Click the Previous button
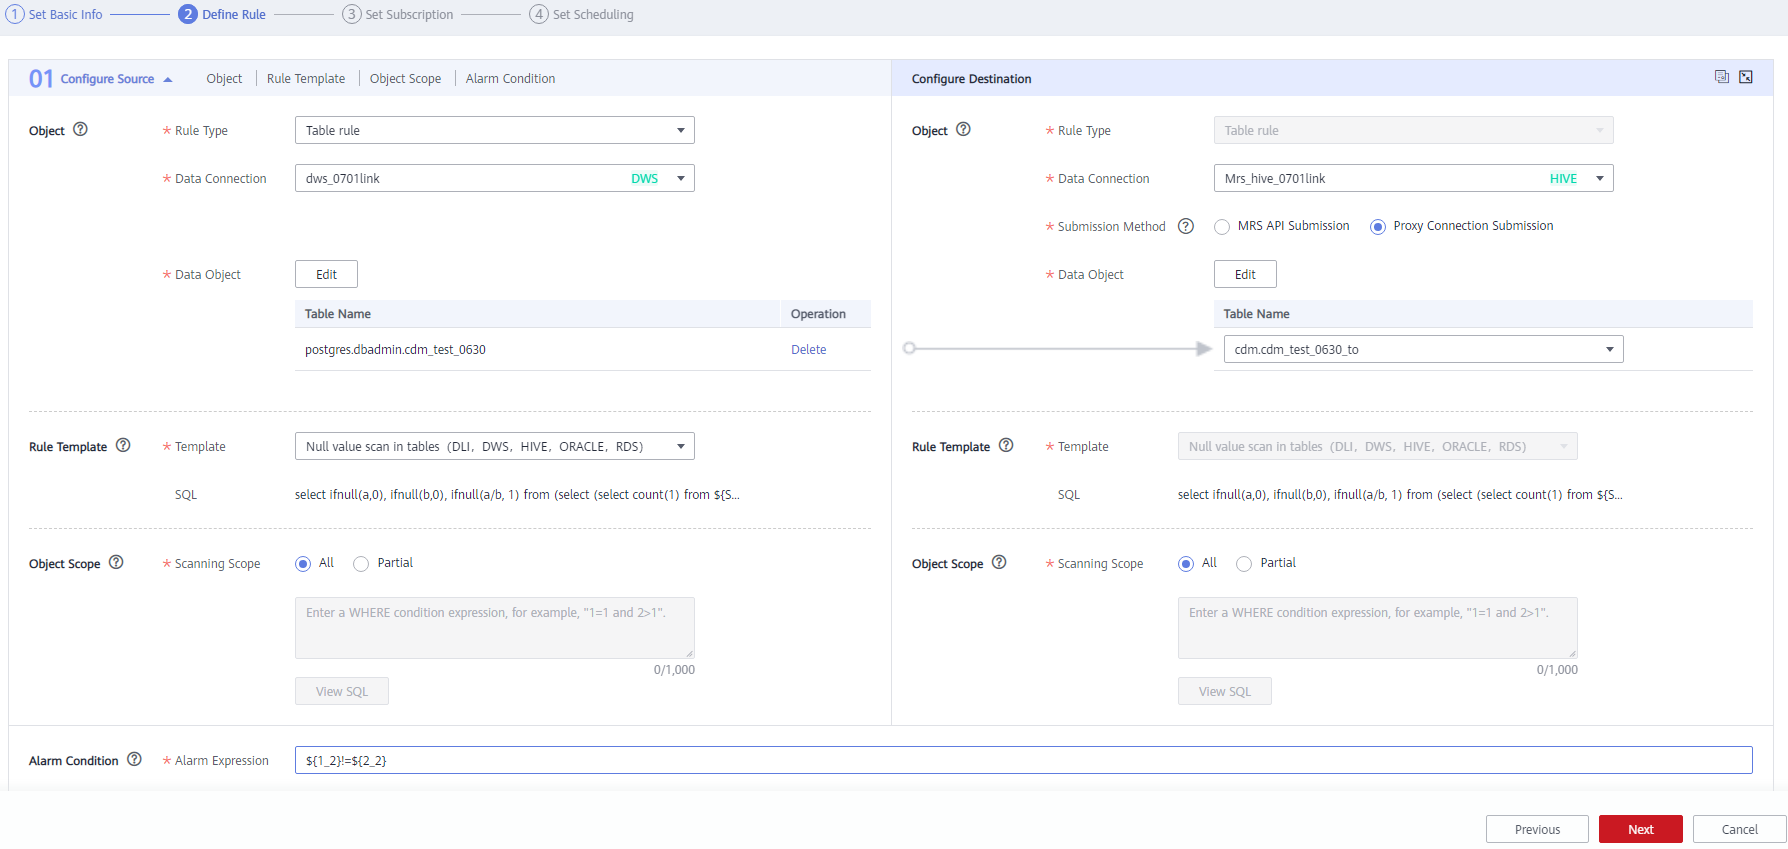 pyautogui.click(x=1537, y=829)
